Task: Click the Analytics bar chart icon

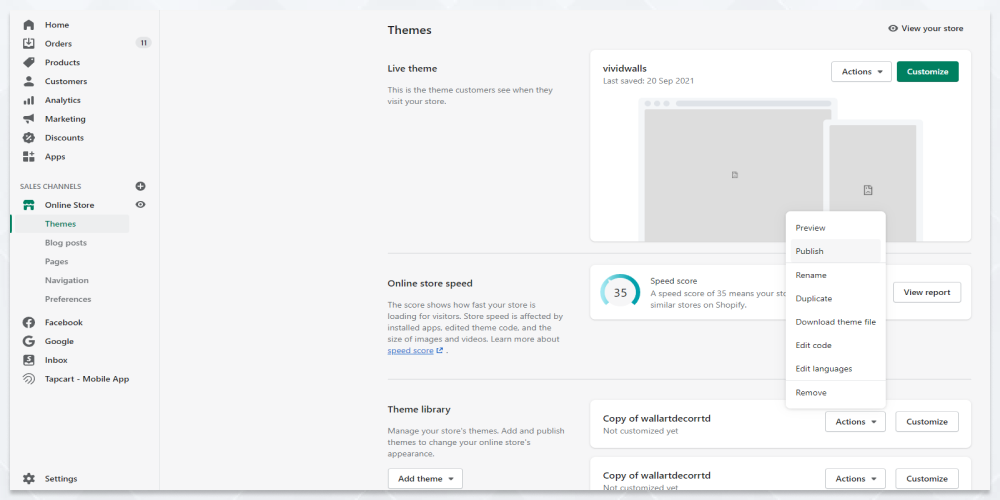Action: (29, 100)
